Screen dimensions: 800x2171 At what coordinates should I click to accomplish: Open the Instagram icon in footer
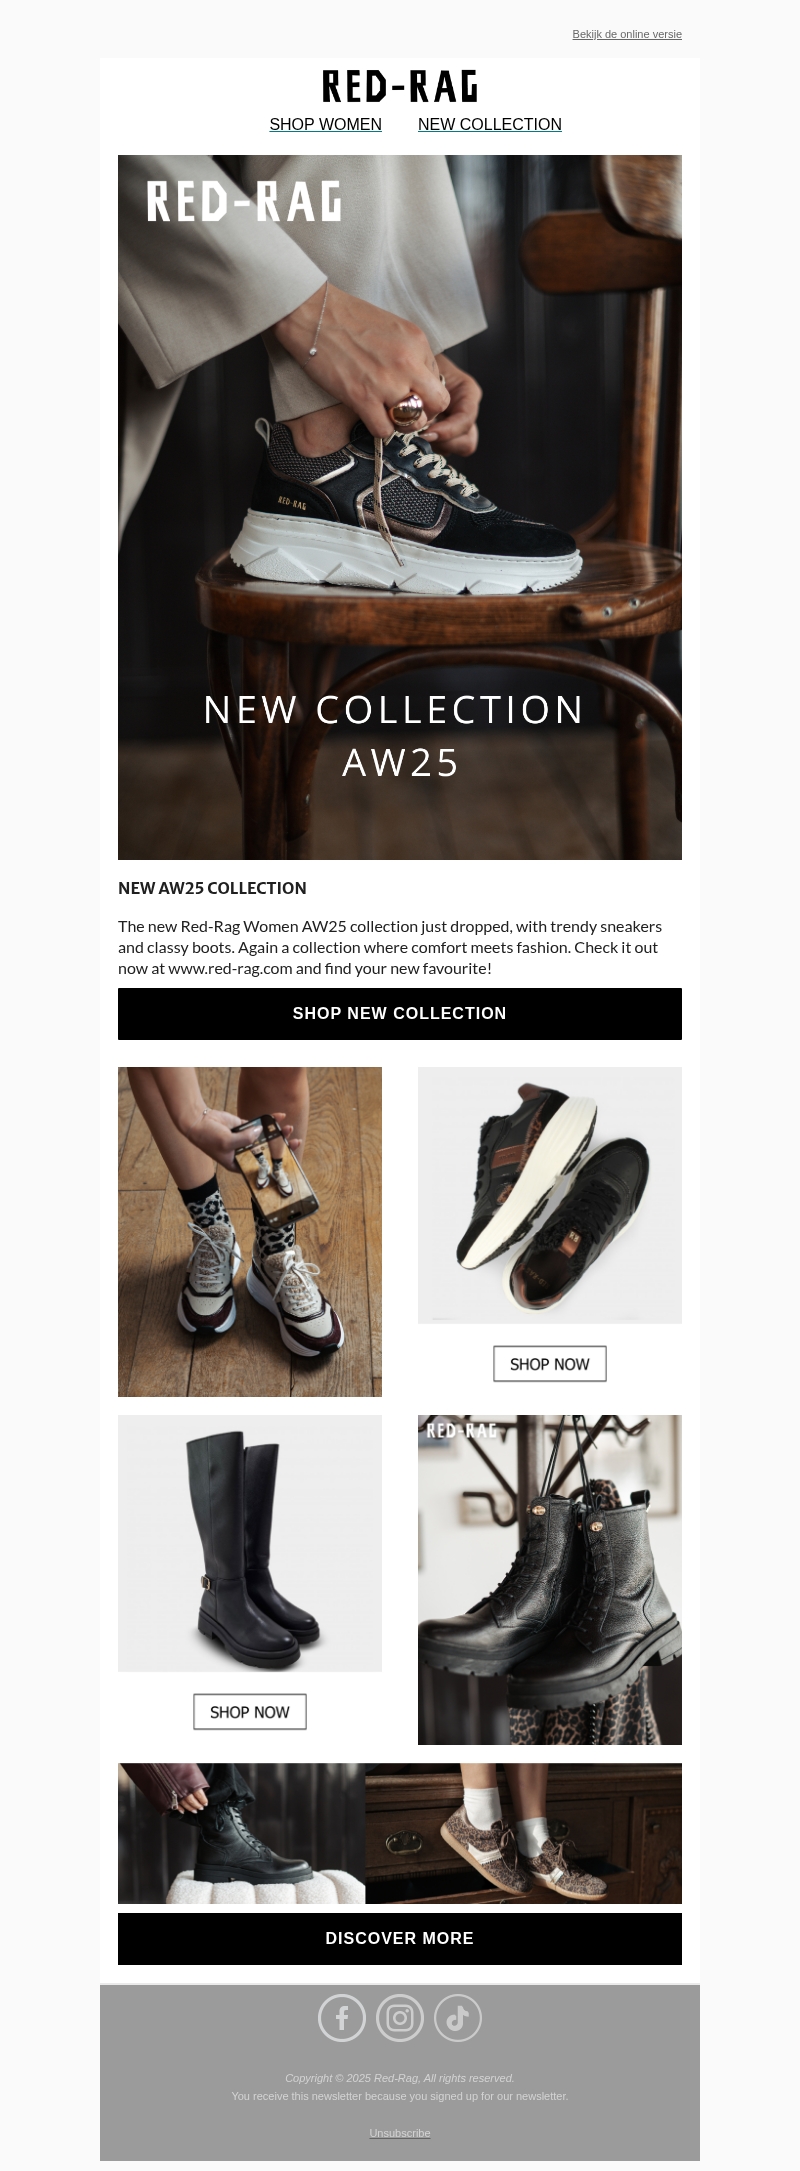click(x=400, y=2017)
